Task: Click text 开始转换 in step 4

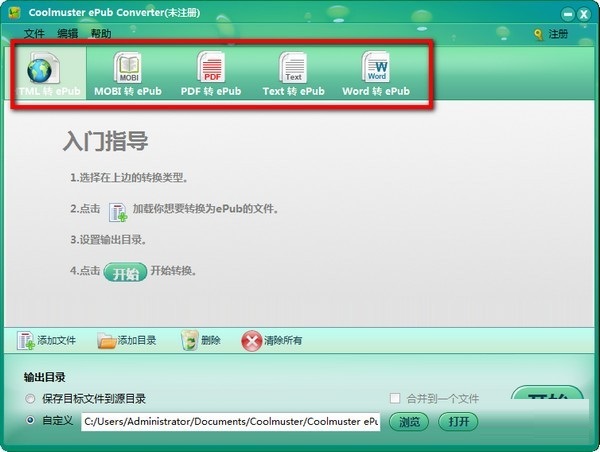Action: (x=173, y=271)
